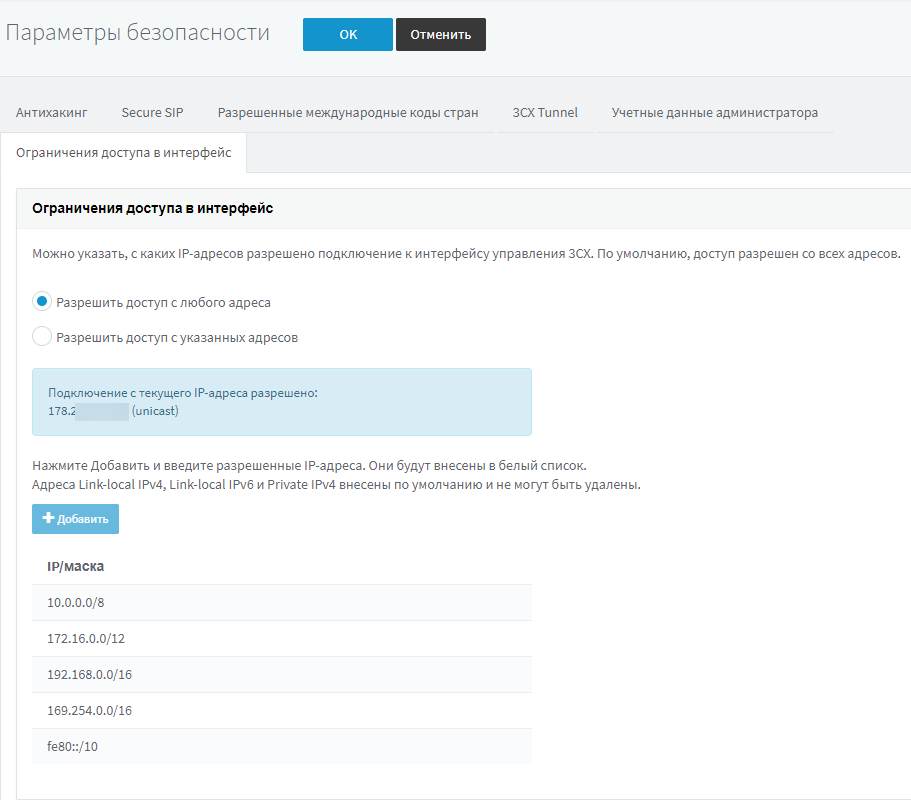Open 'Учетные данные администратора' tab
This screenshot has width=911, height=800.
715,113
